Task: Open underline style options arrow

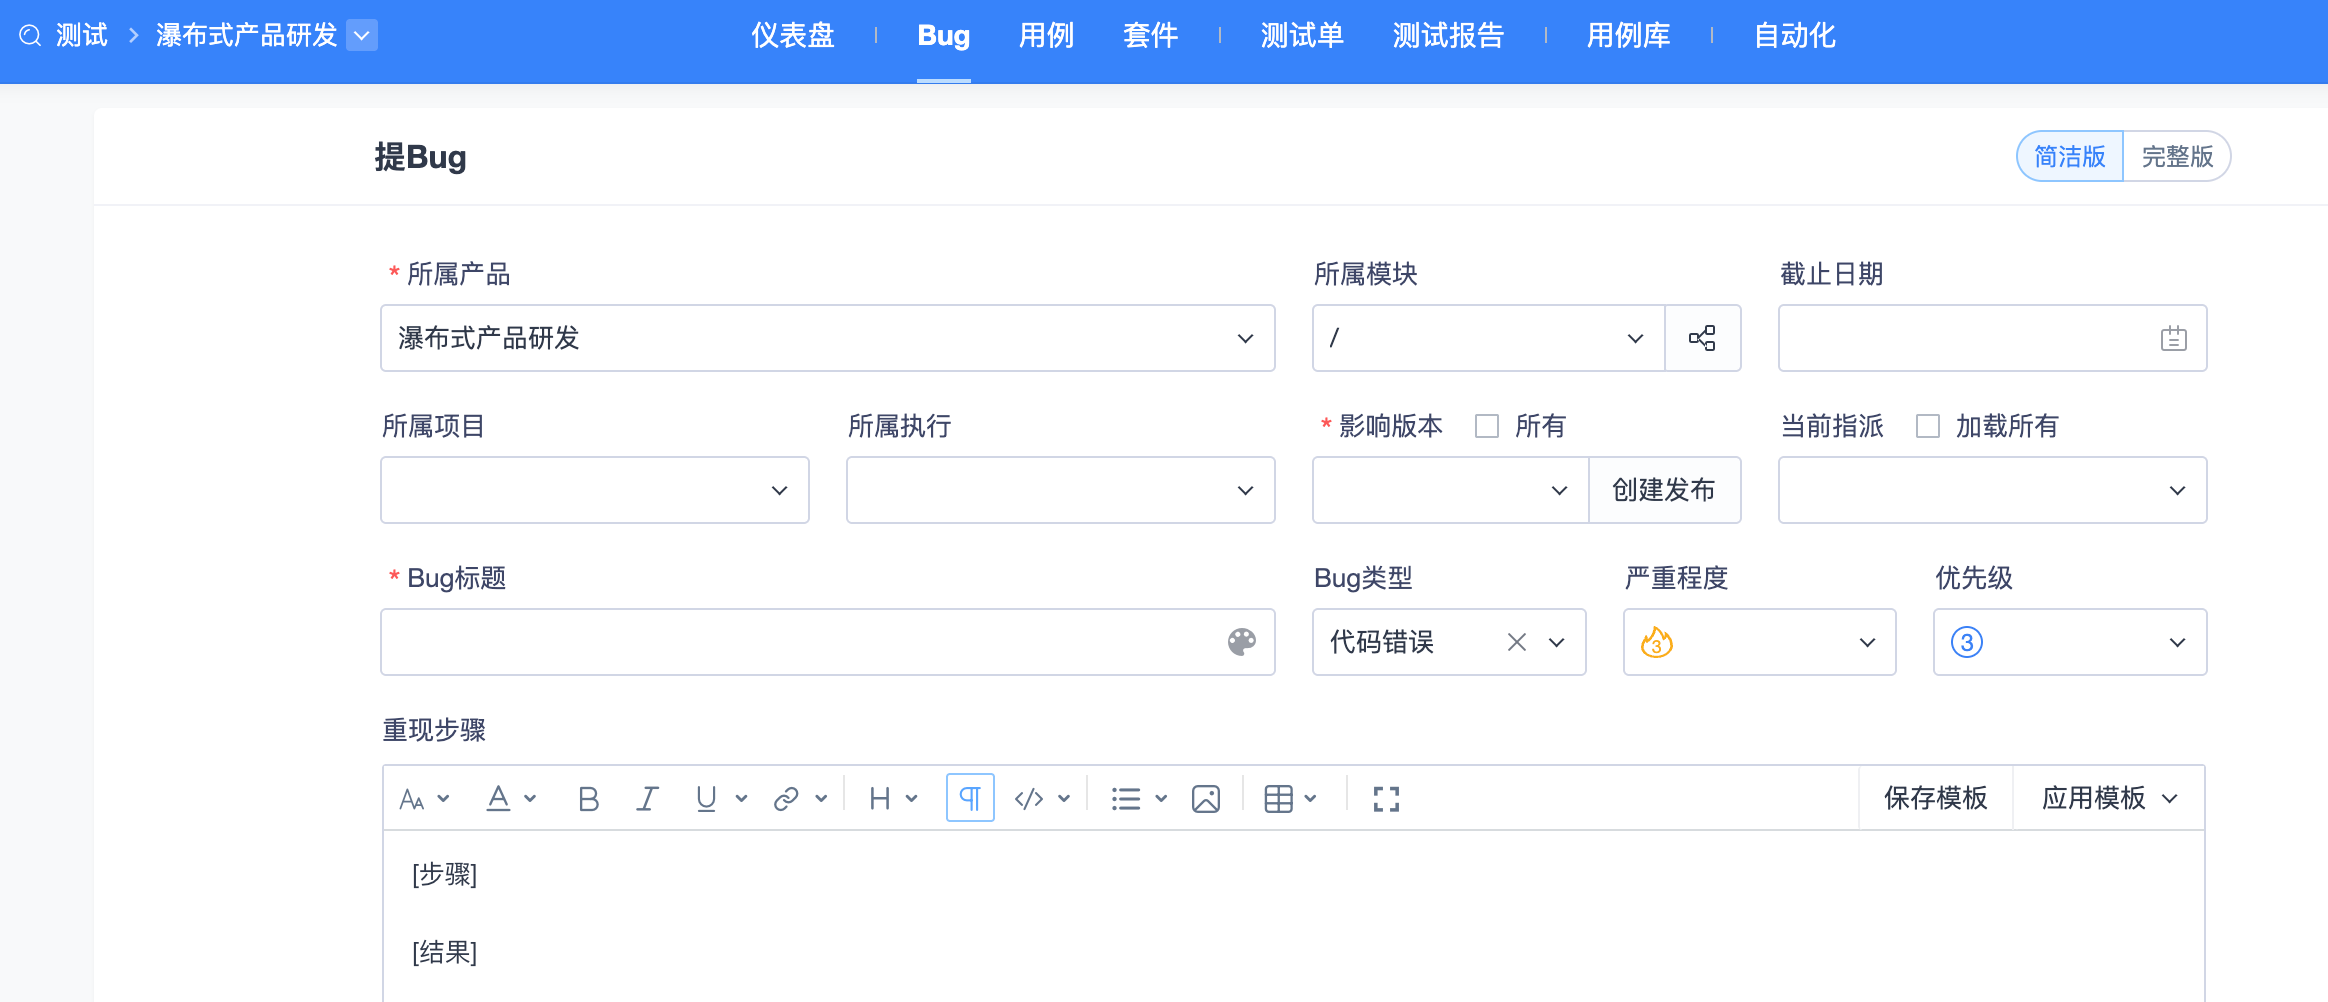Action: coord(741,799)
